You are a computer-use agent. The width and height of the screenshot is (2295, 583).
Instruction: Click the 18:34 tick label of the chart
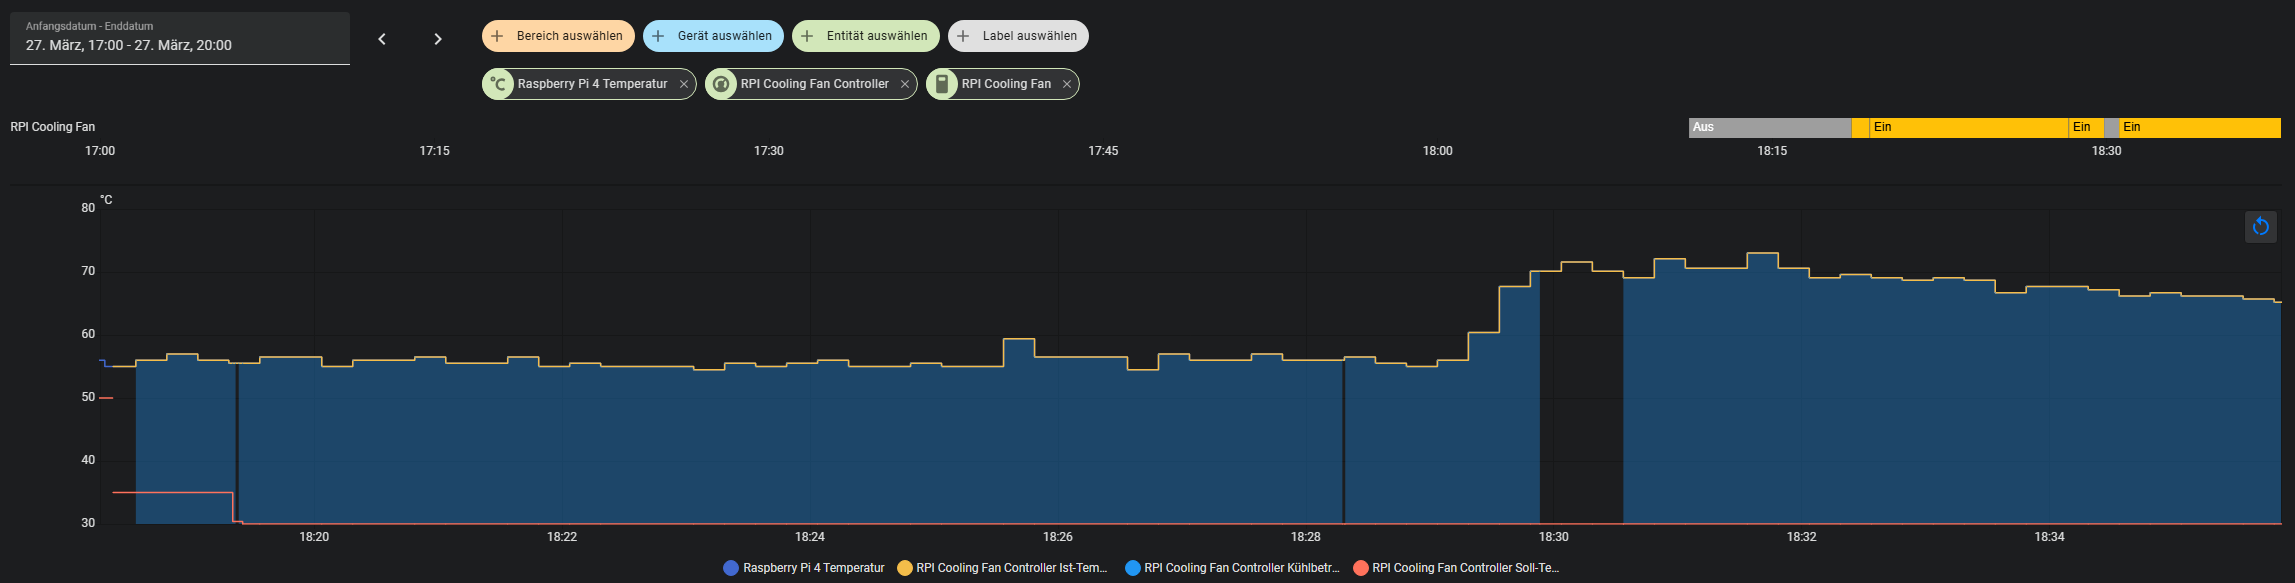2049,537
